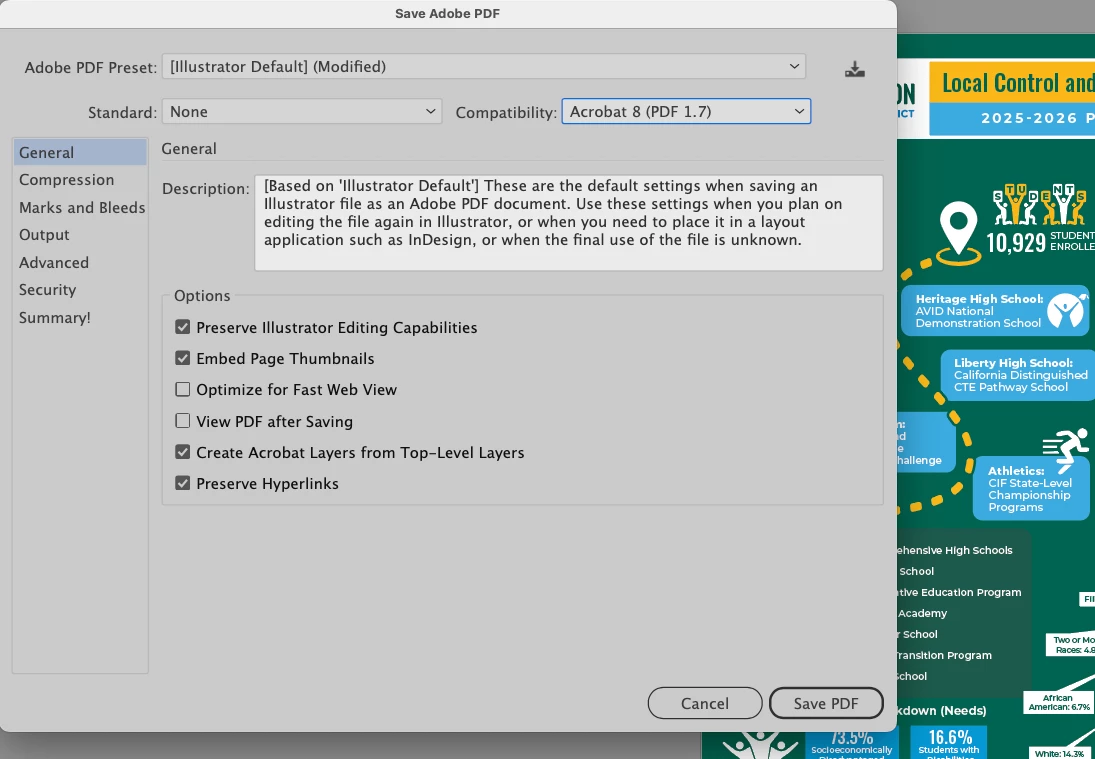This screenshot has height=759, width=1095.
Task: Select the General category
Action: click(x=80, y=152)
